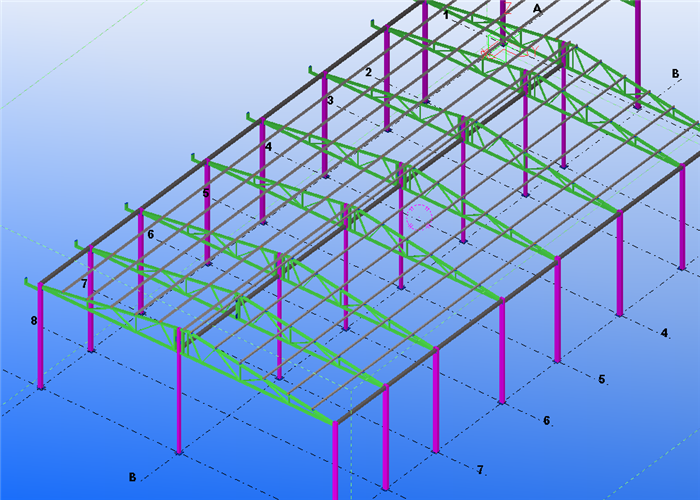Select the magenta corner column beside label 8

tap(40, 336)
